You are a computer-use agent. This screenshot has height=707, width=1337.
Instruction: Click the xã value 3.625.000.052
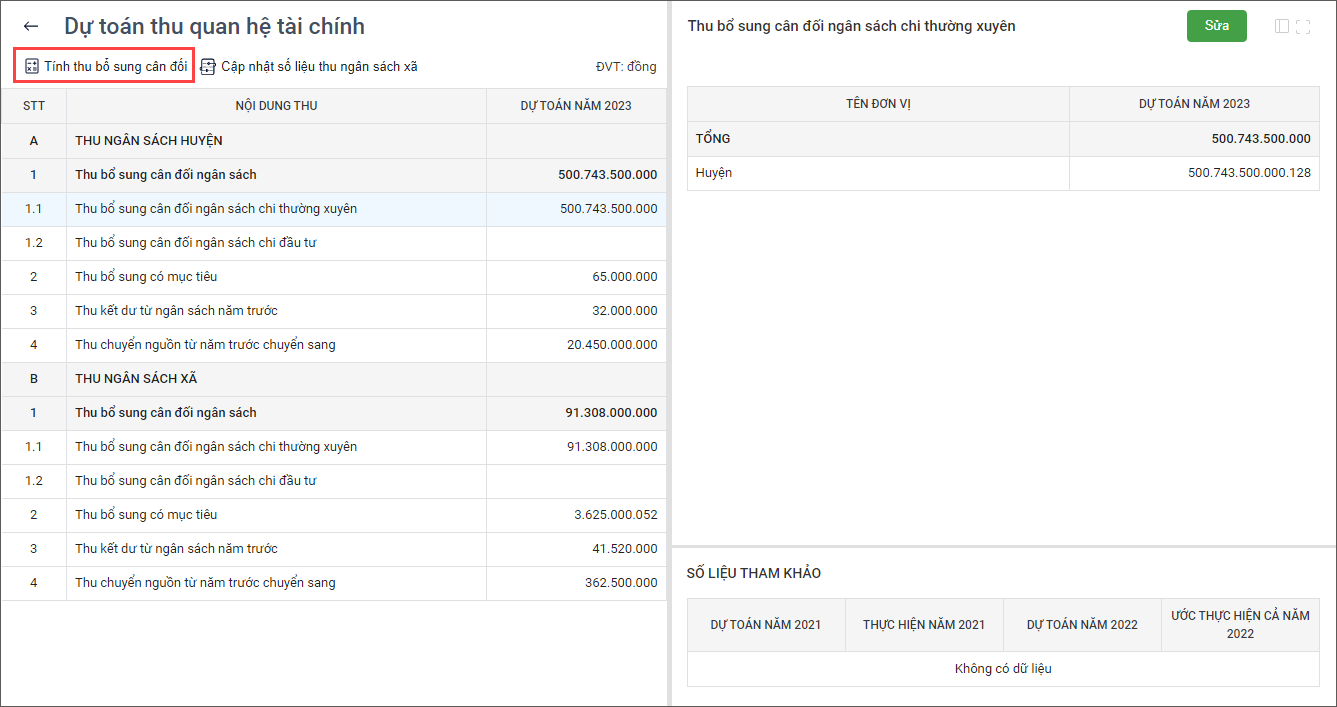coord(615,515)
